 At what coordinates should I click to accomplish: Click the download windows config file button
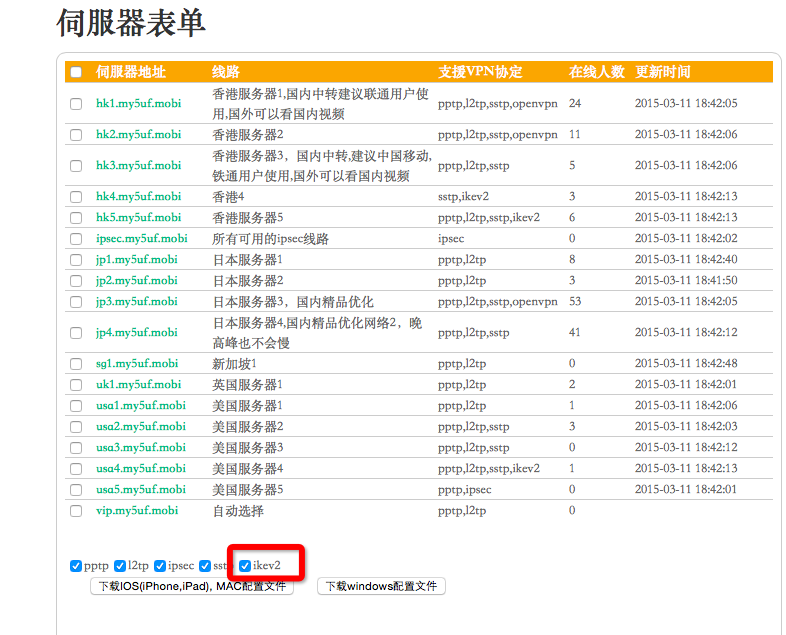[x=381, y=587]
